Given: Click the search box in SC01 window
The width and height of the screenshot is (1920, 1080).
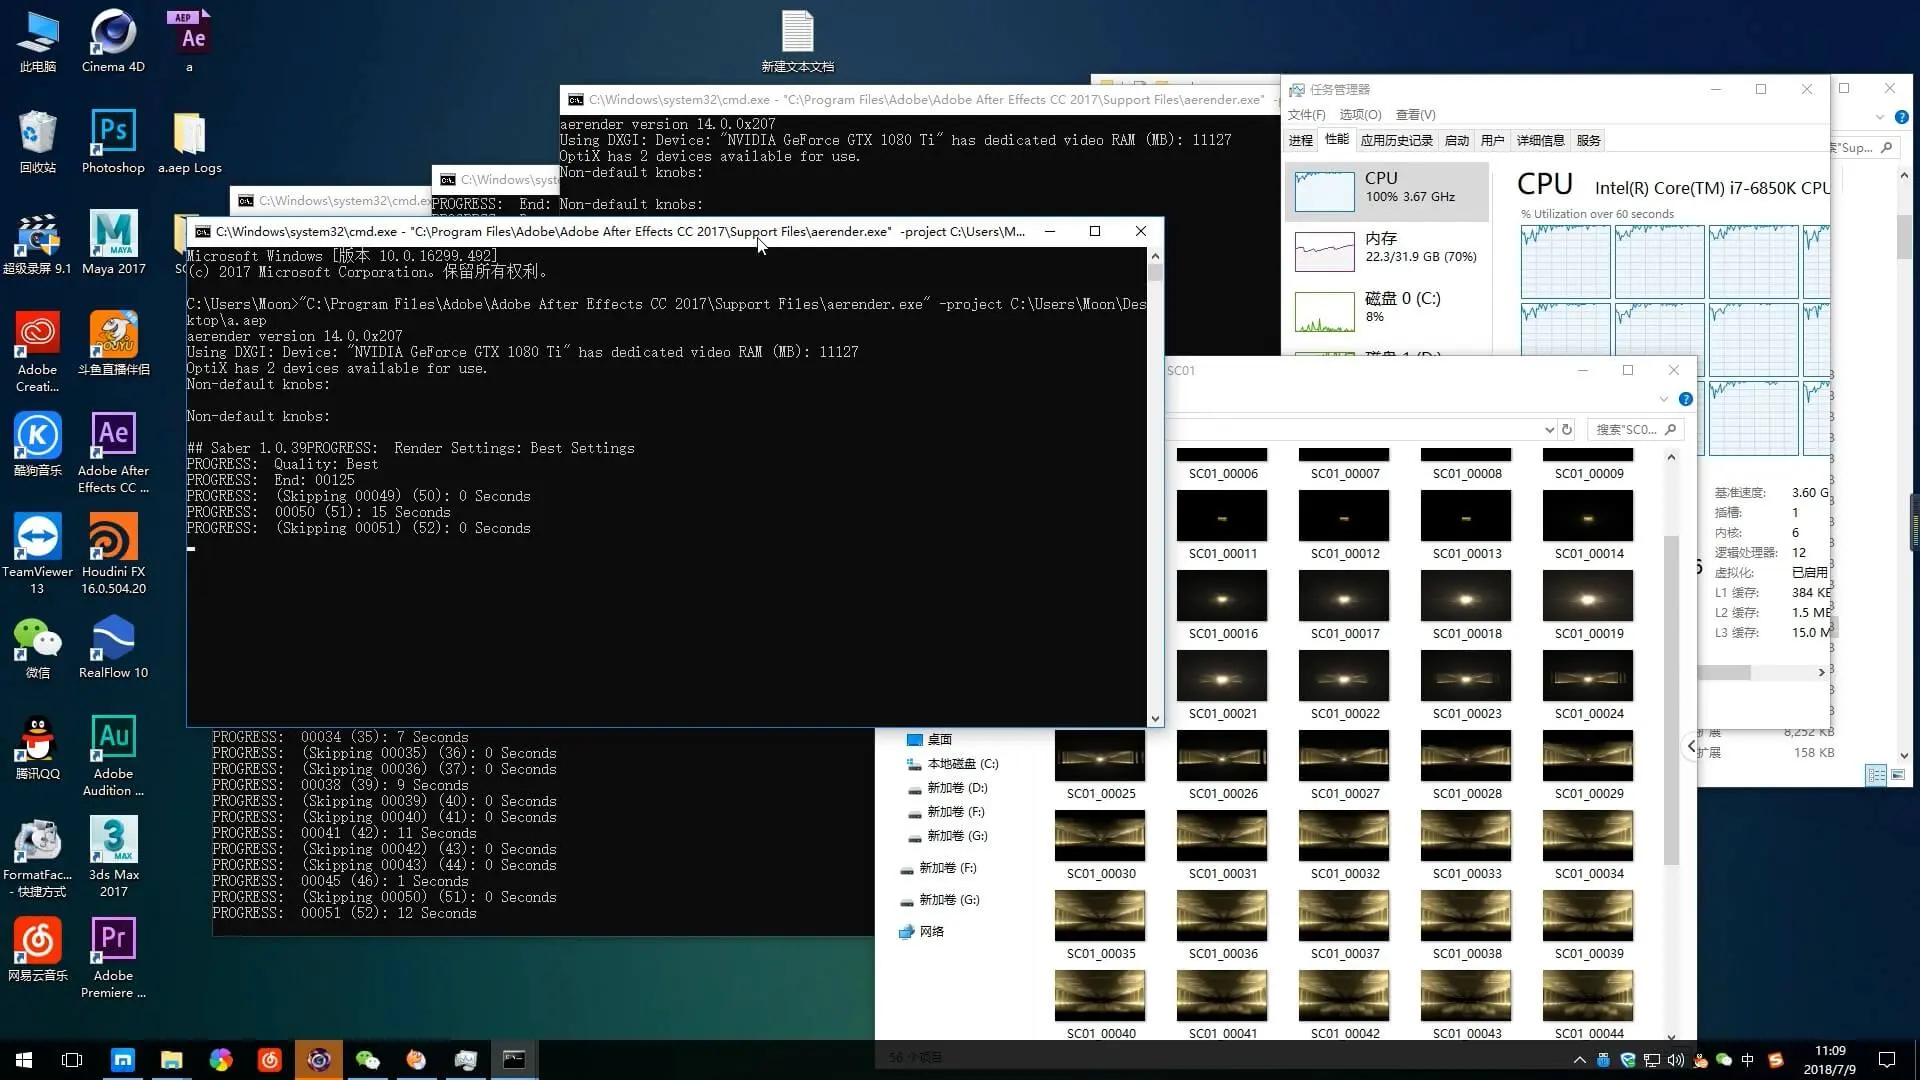Looking at the screenshot, I should coord(1634,430).
